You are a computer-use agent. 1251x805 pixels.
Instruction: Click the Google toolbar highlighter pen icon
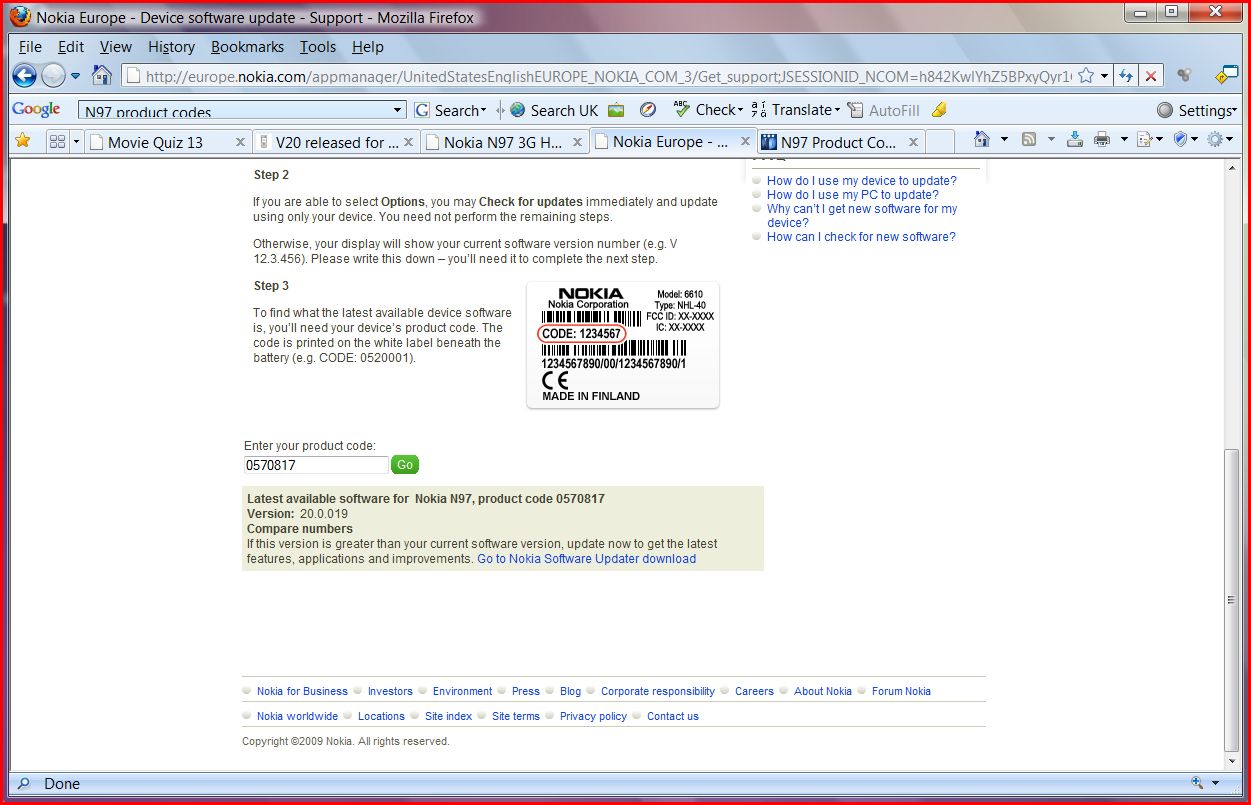tap(938, 110)
